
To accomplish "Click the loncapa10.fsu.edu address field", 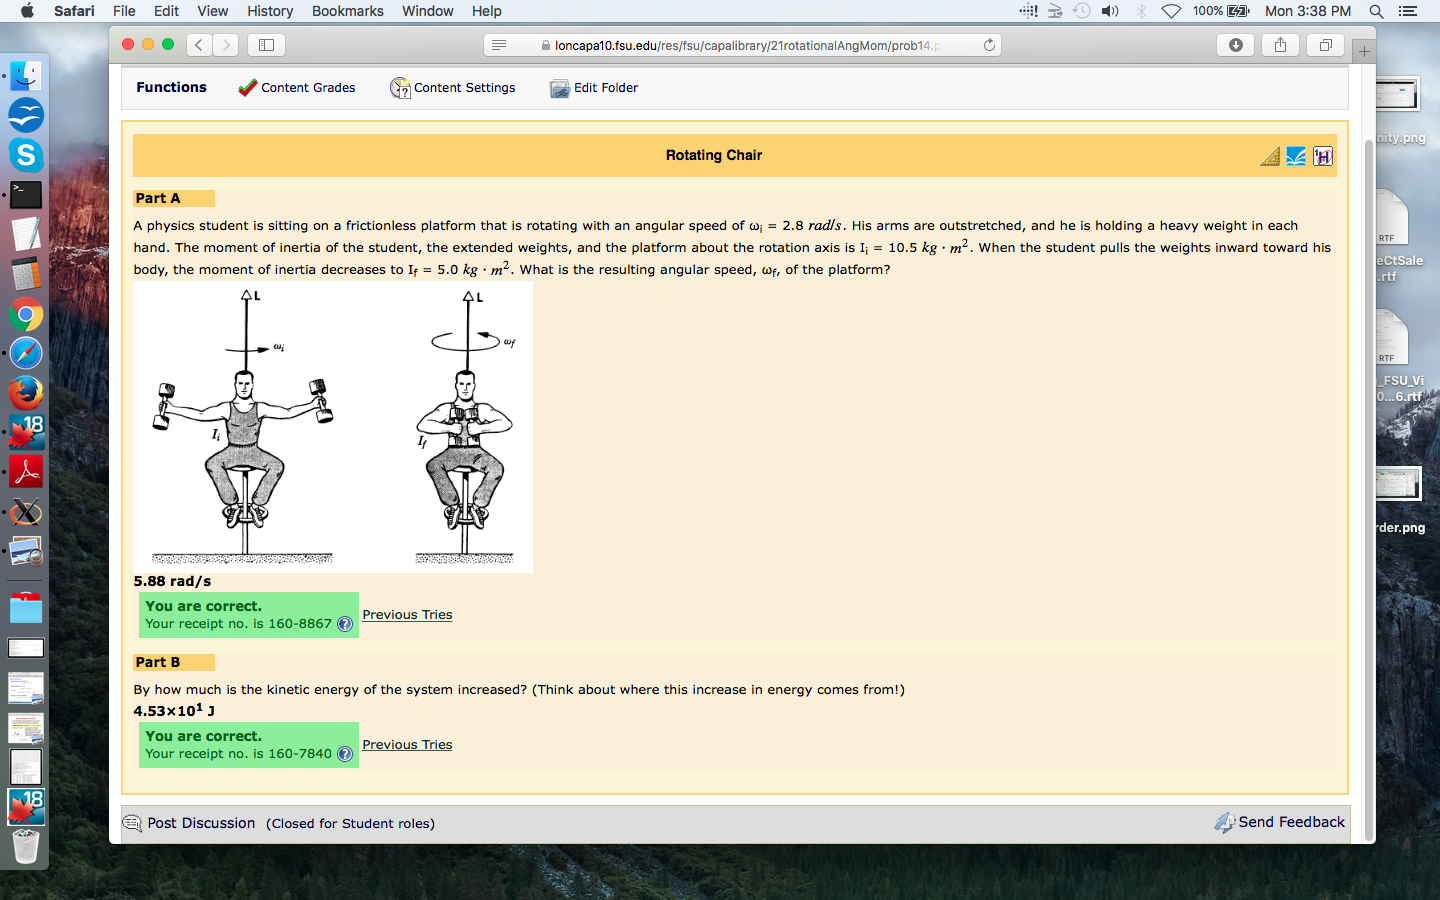I will coord(742,45).
